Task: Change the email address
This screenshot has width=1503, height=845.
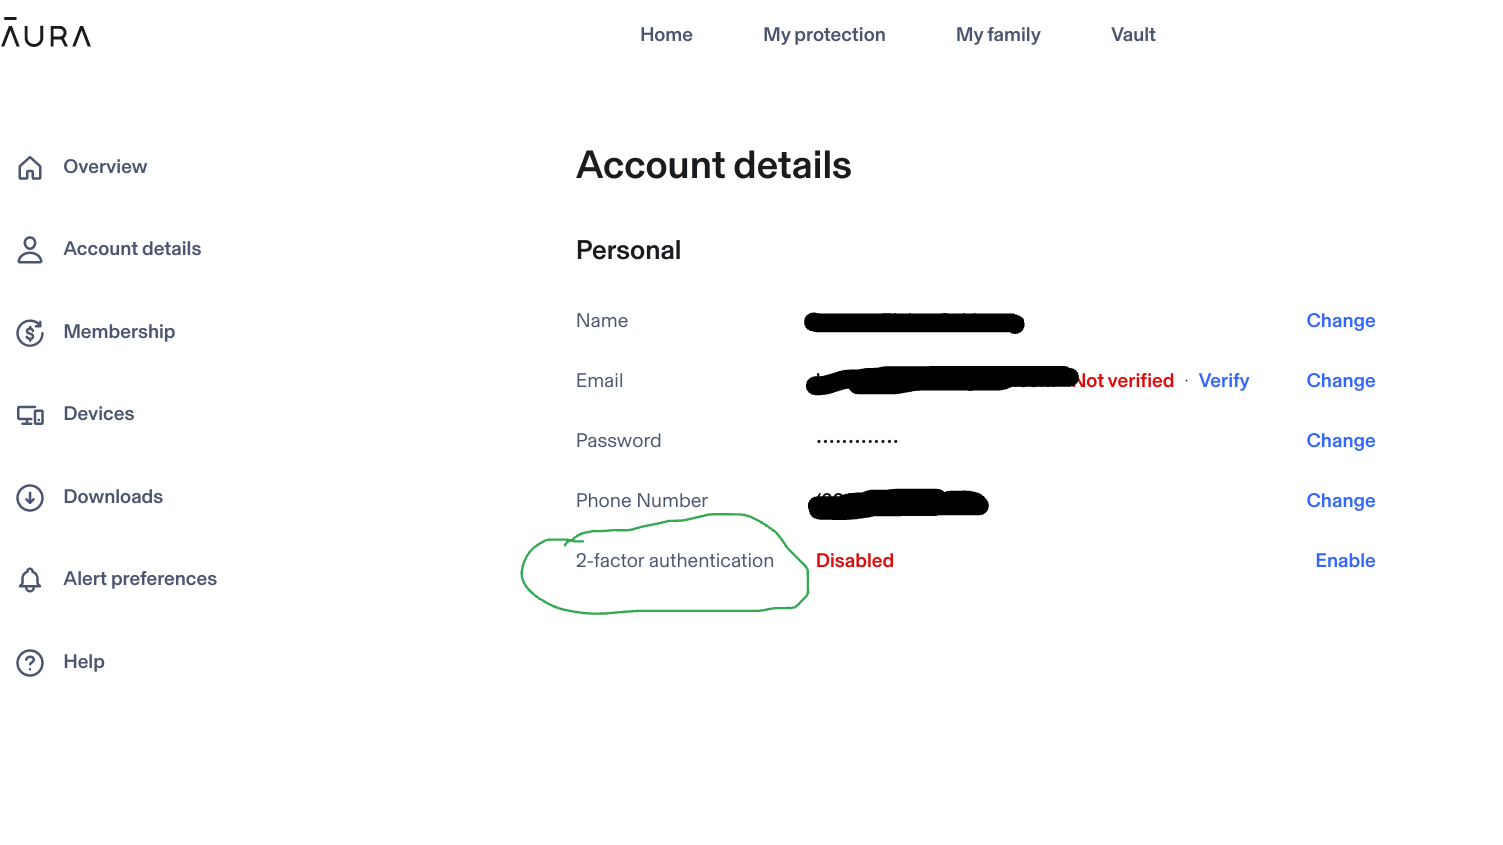Action: tap(1340, 380)
